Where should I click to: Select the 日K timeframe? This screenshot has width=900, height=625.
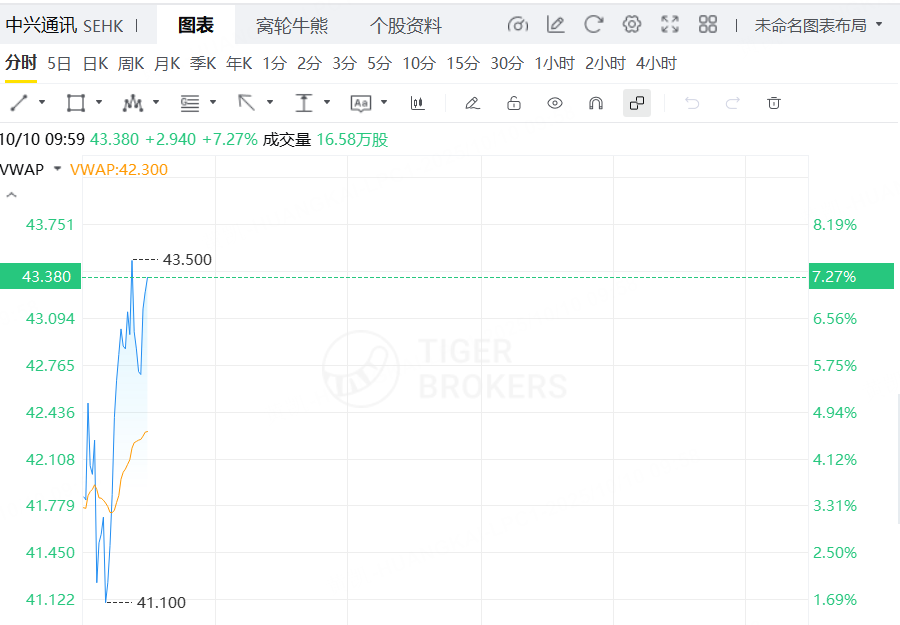(95, 64)
